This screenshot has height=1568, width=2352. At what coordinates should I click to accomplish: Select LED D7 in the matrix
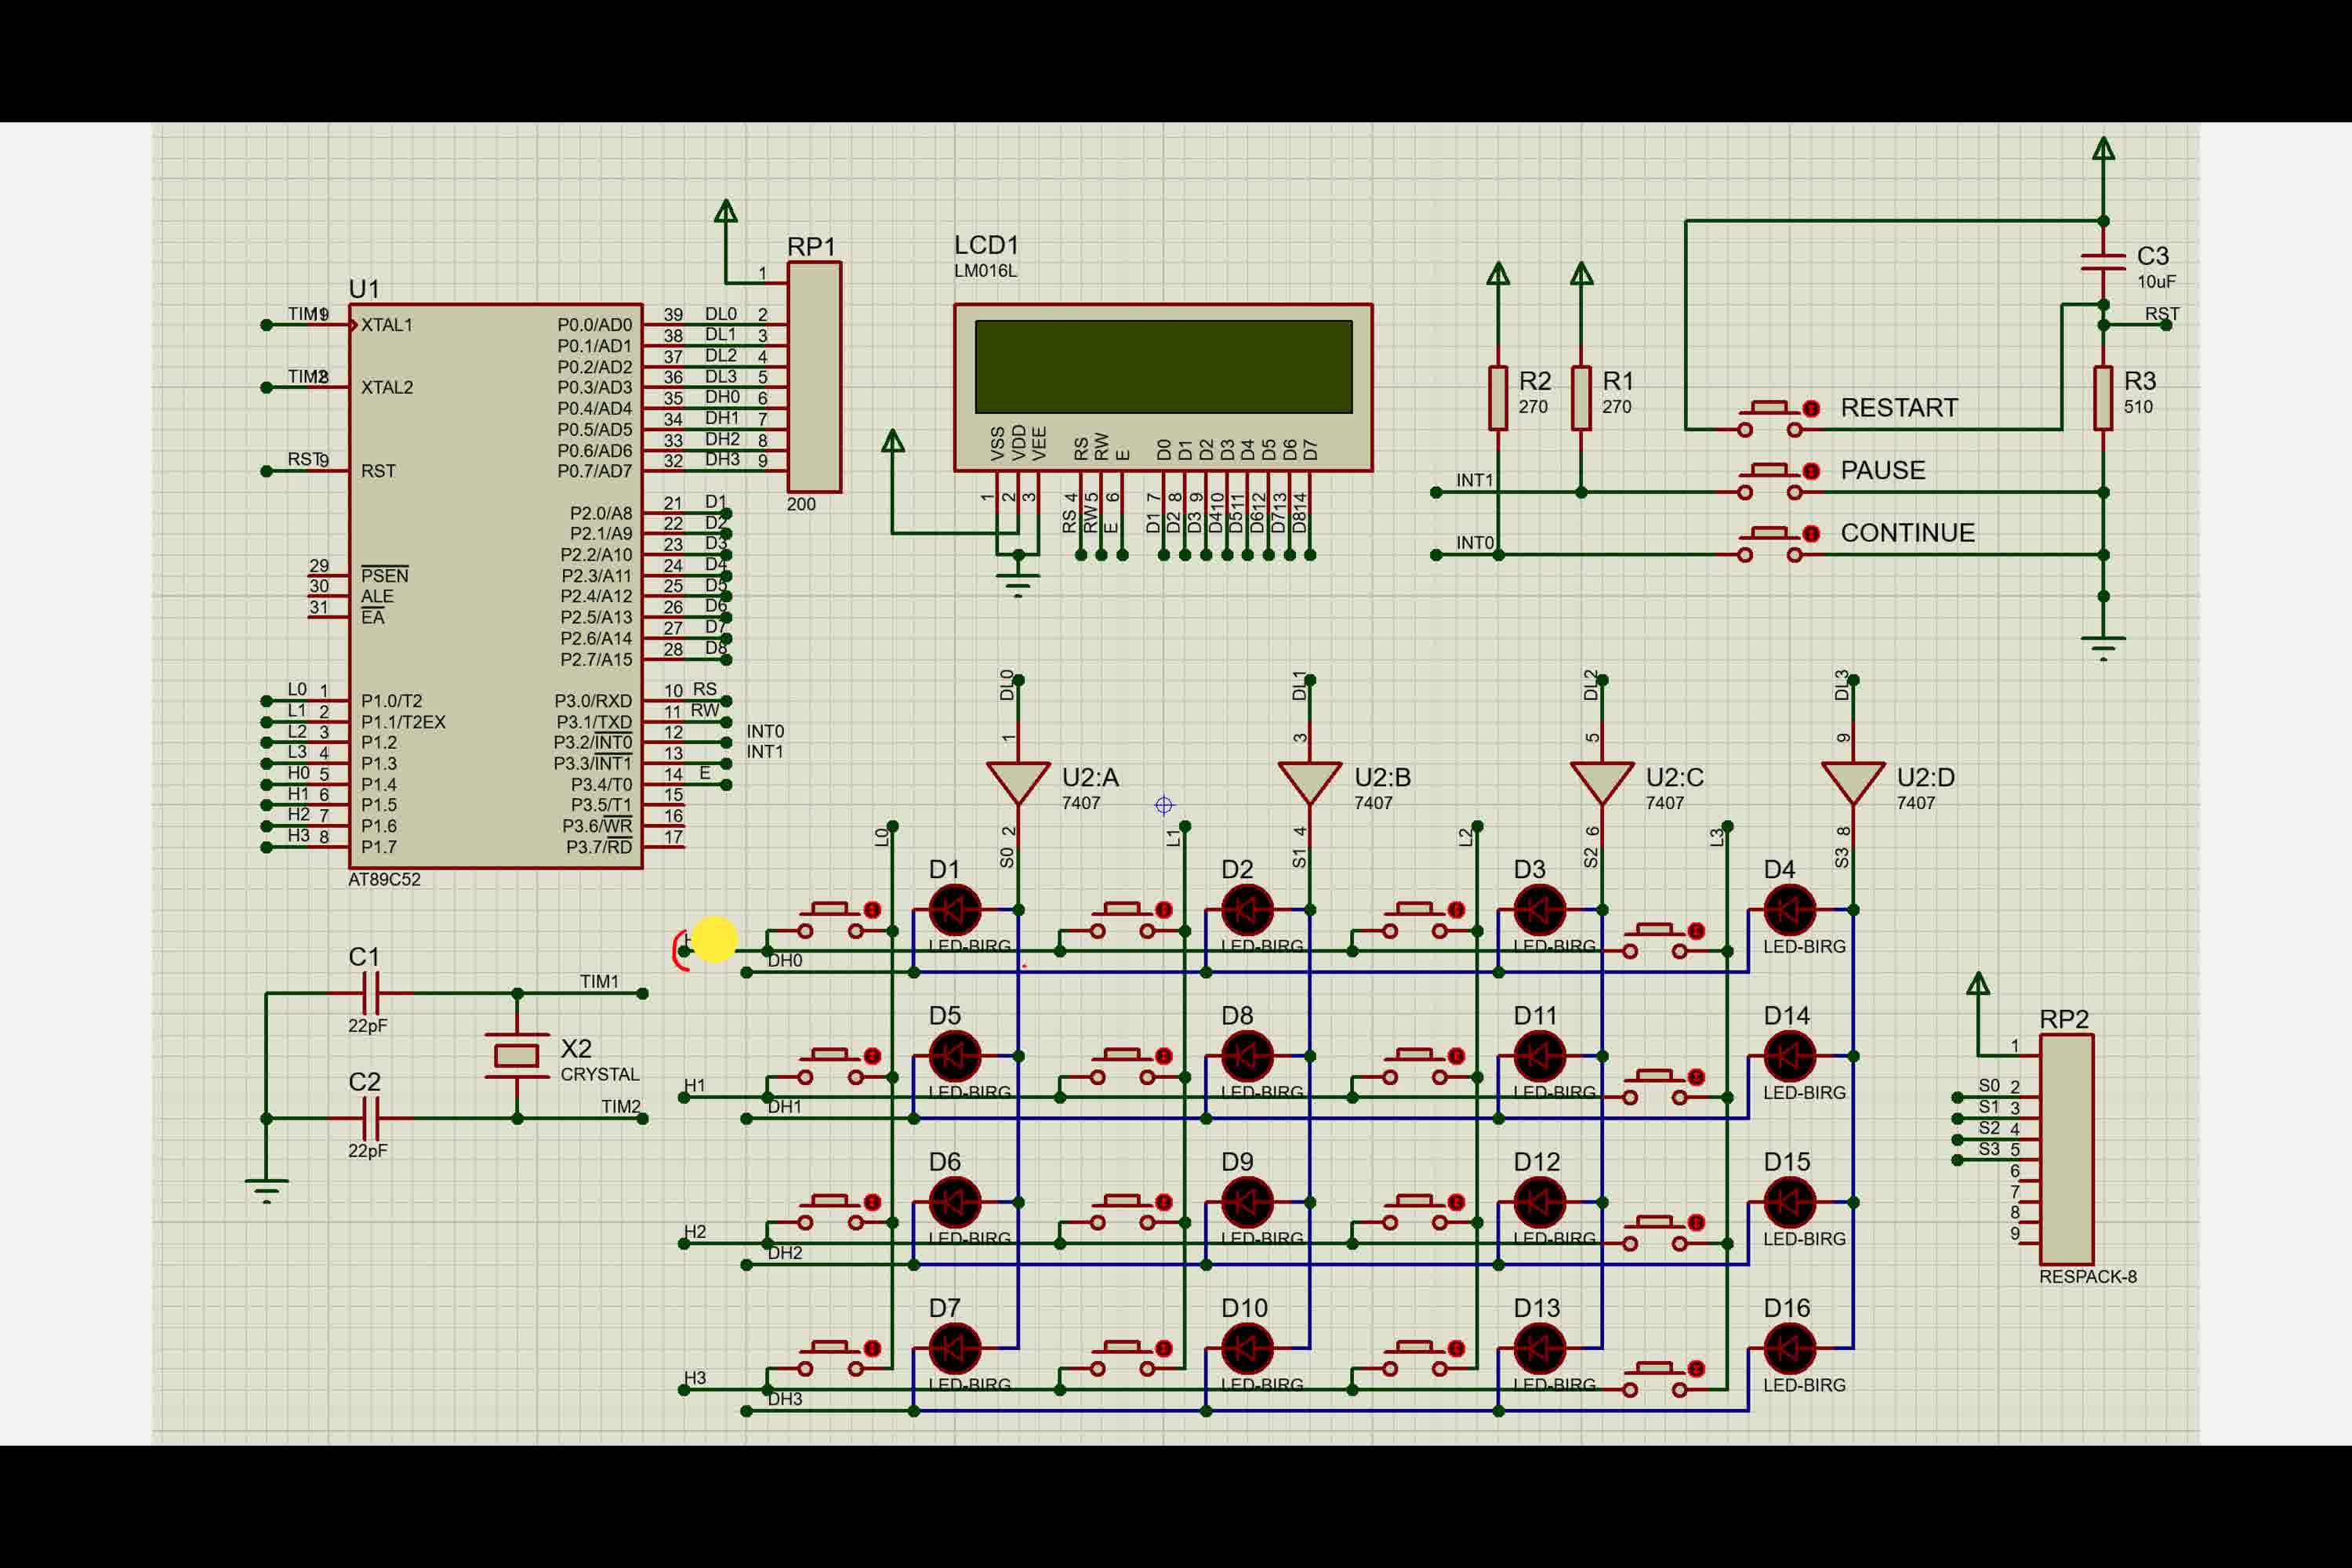(955, 1348)
